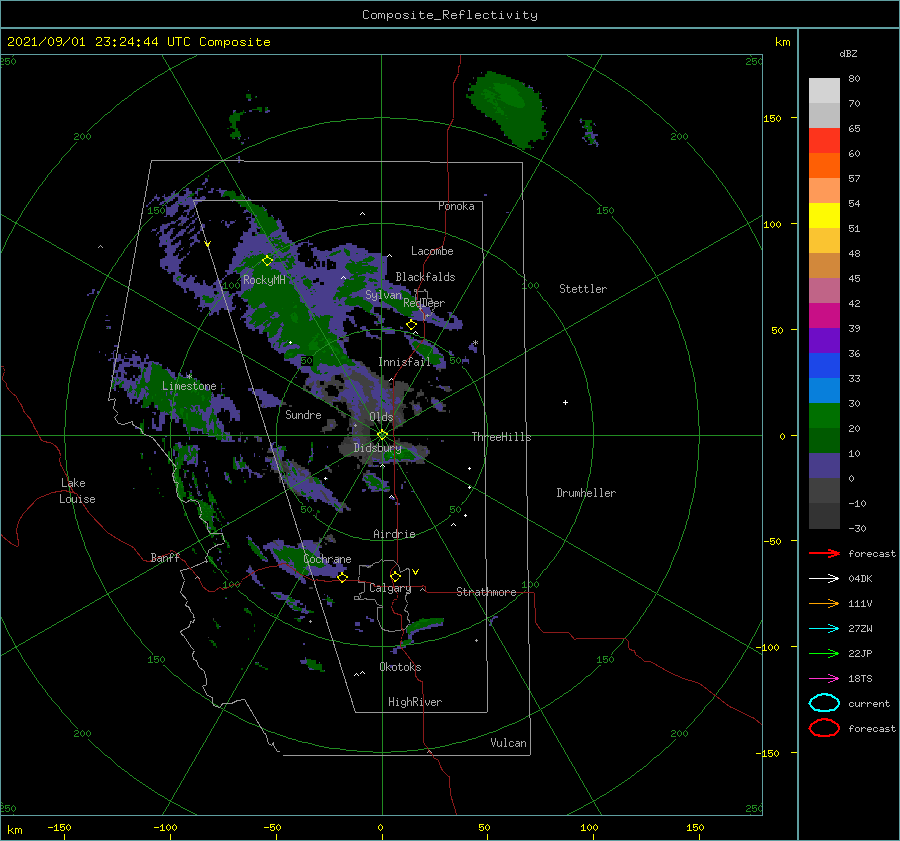
Task: Click the white 04DK arrow icon
Action: click(x=824, y=579)
